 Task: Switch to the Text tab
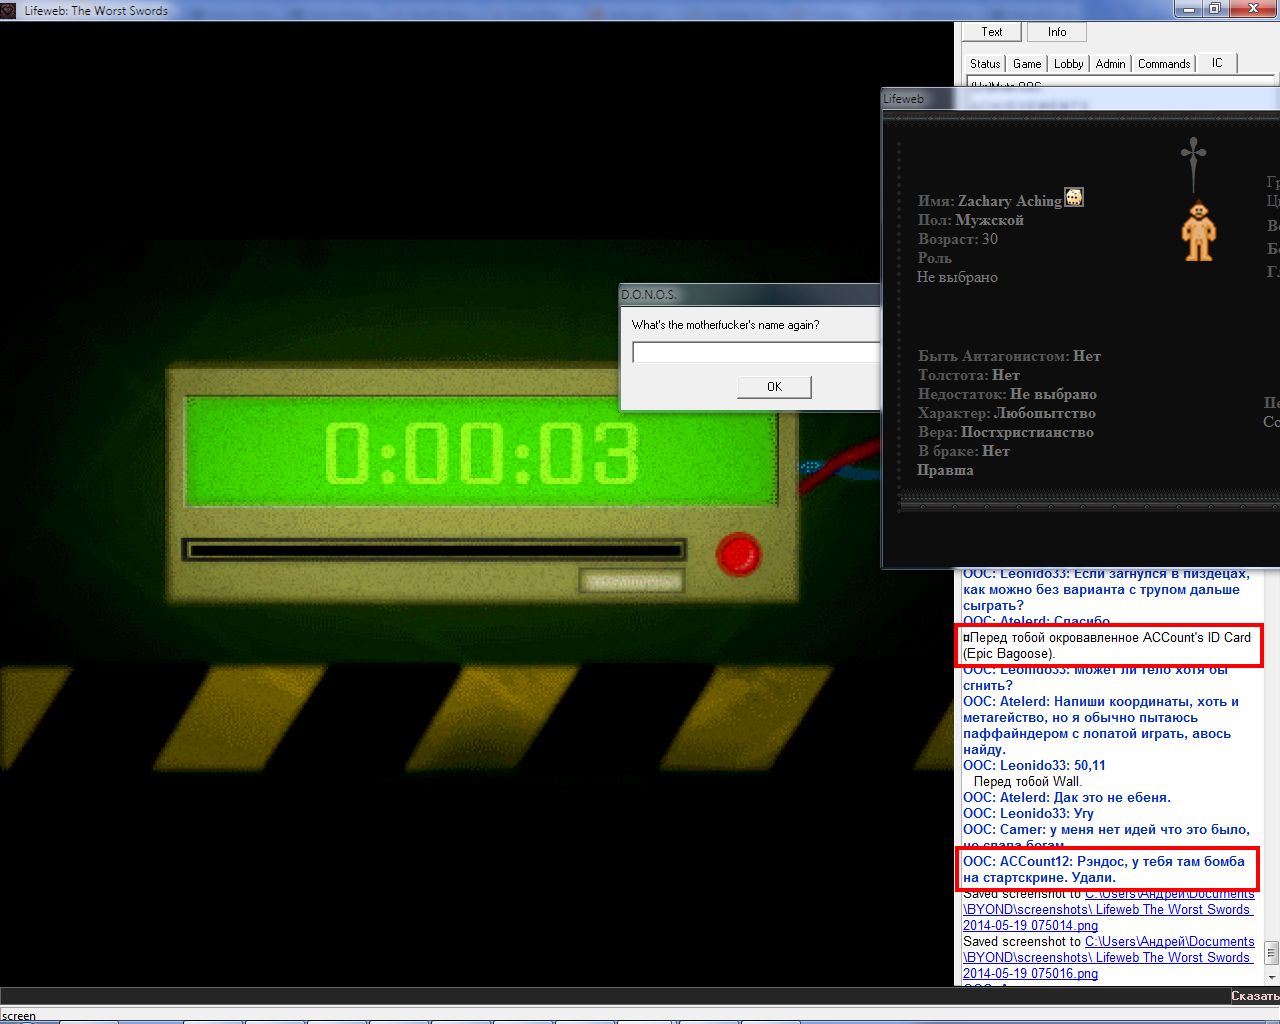992,32
